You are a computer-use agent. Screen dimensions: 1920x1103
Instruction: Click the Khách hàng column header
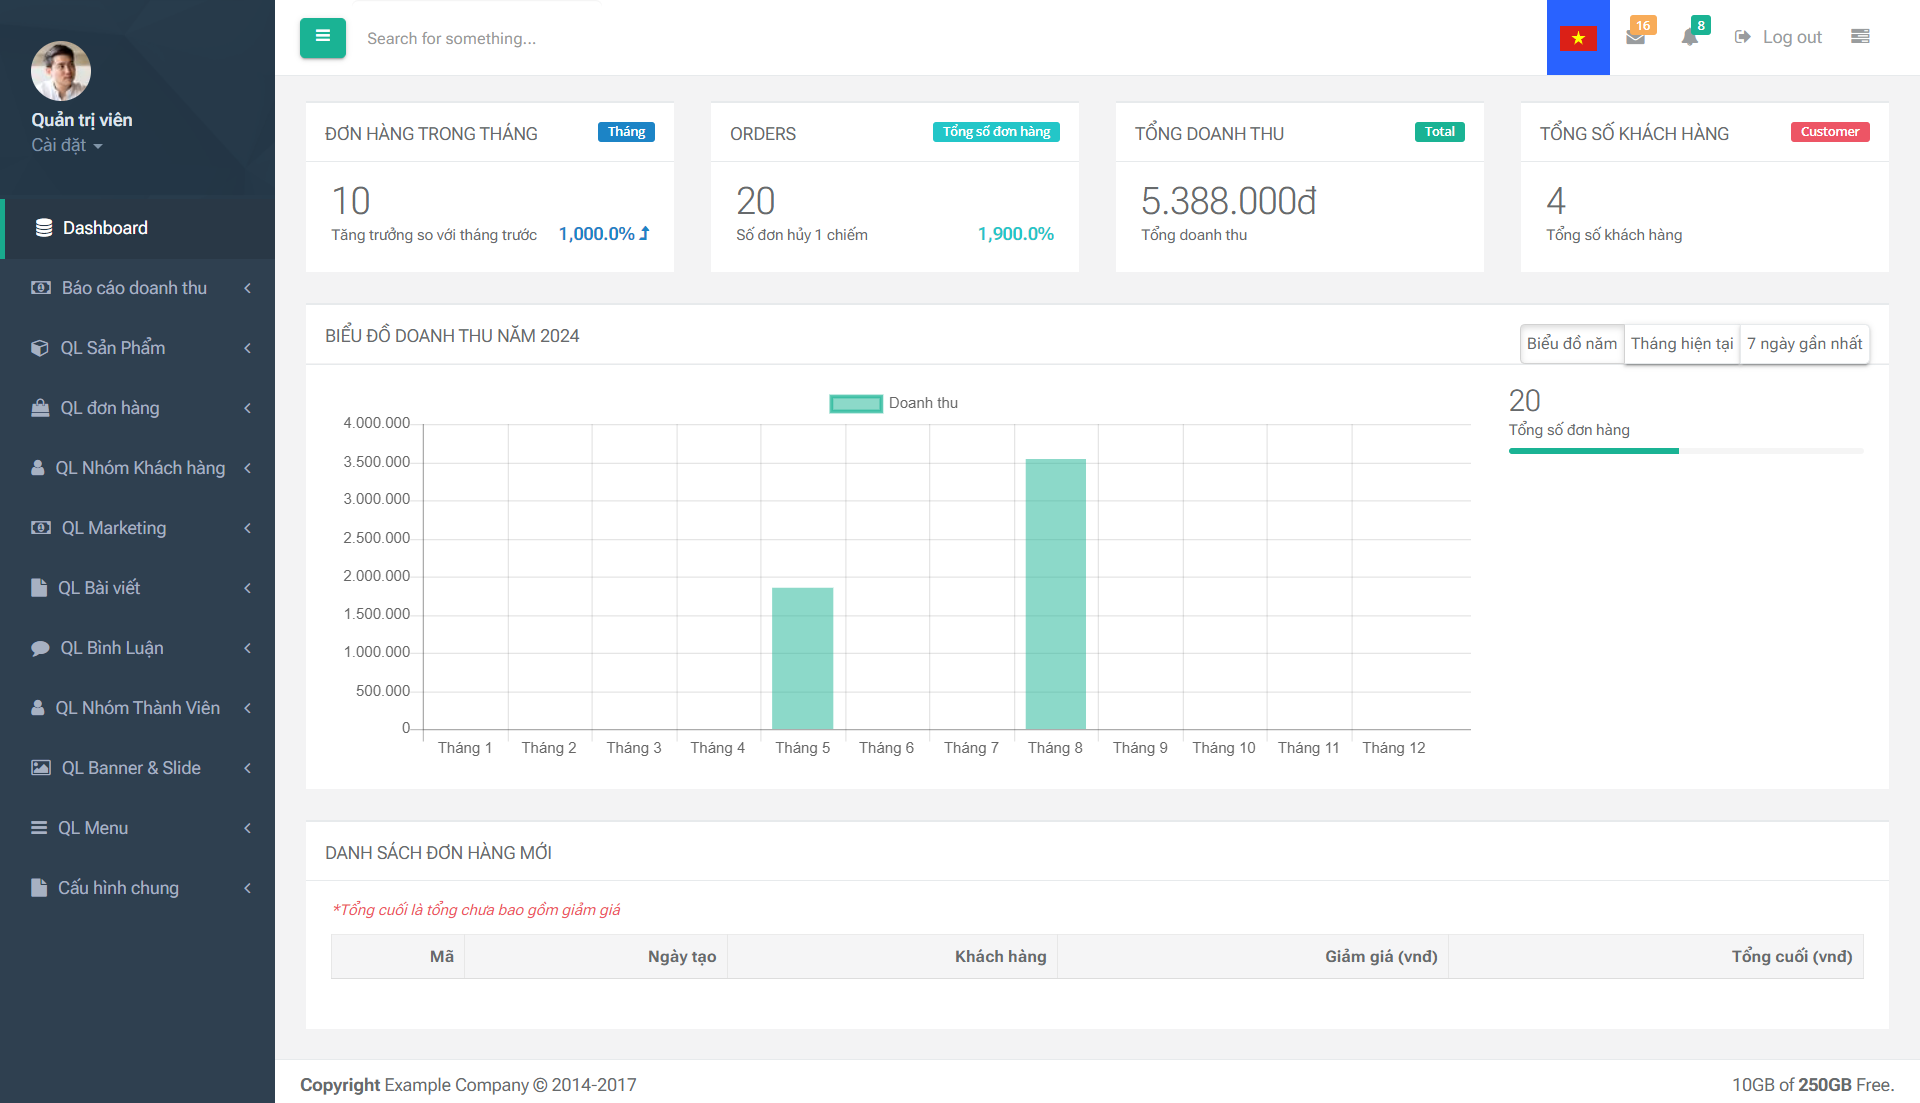(x=892, y=957)
